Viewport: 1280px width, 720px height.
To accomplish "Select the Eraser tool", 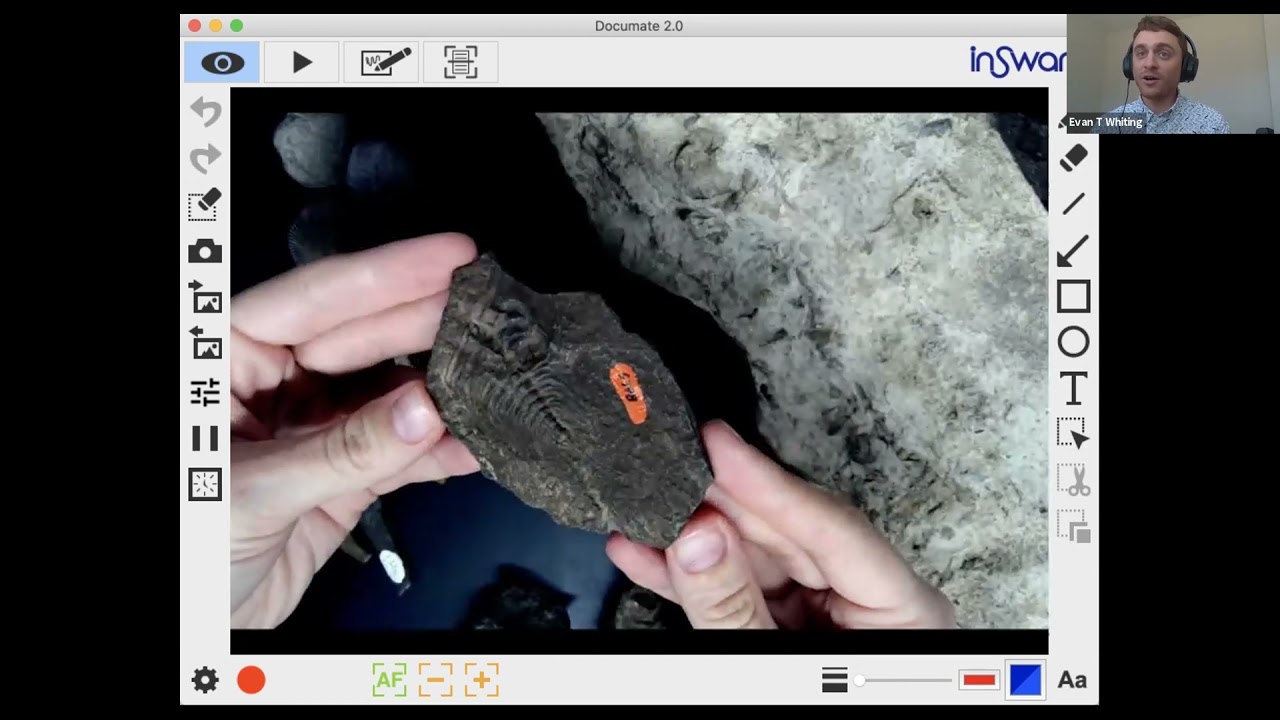I will (x=1073, y=157).
